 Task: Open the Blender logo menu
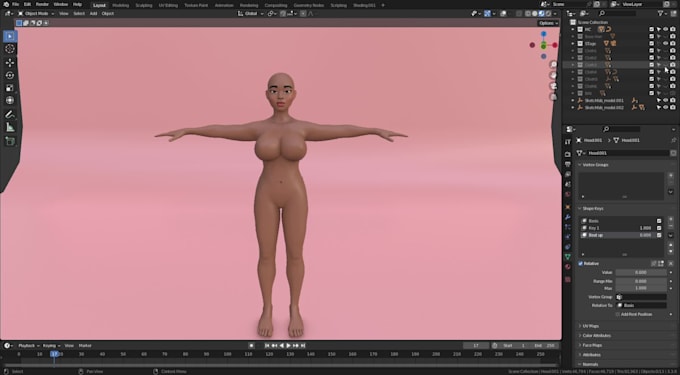pyautogui.click(x=6, y=4)
